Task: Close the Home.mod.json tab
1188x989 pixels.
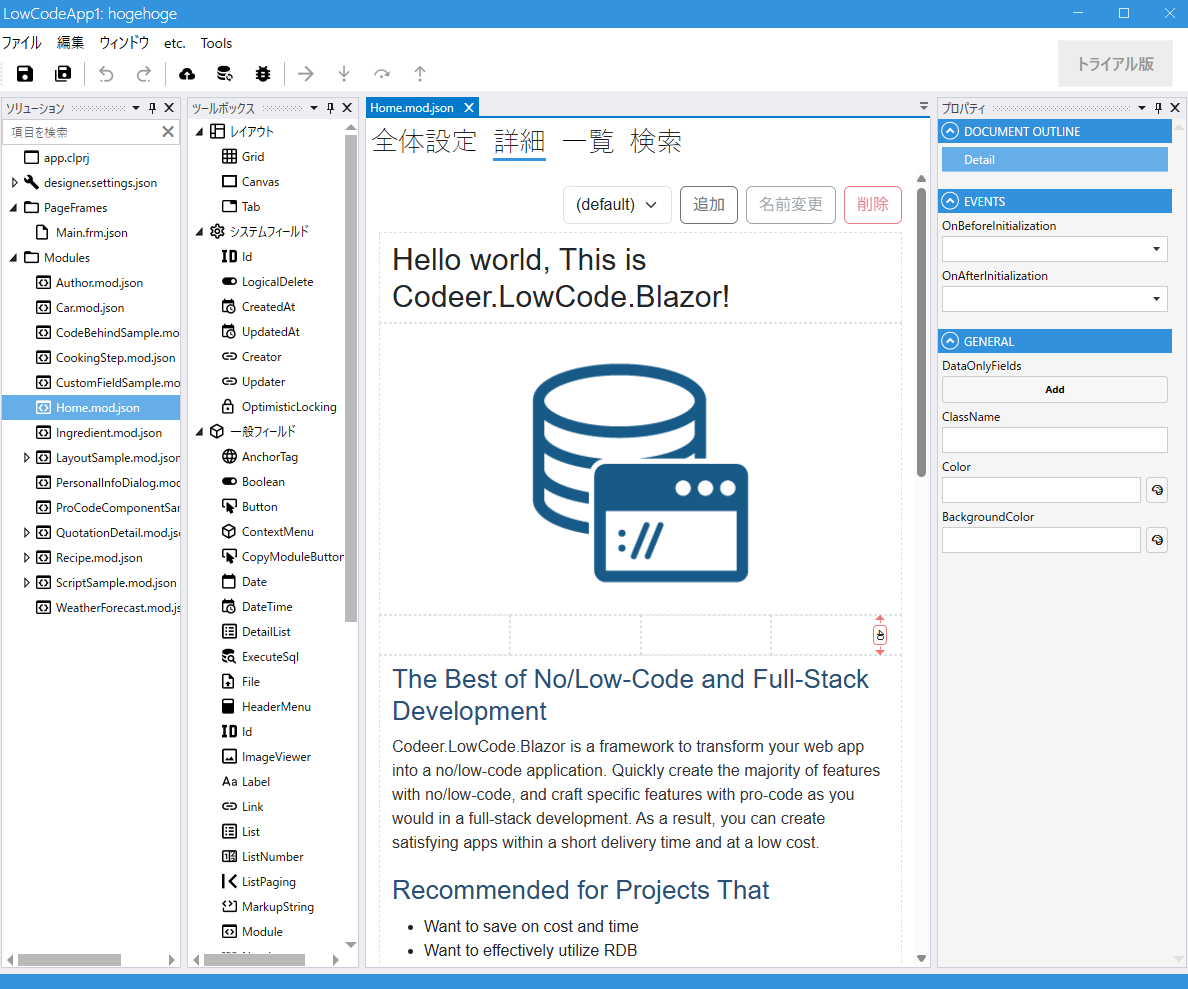Action: [469, 108]
